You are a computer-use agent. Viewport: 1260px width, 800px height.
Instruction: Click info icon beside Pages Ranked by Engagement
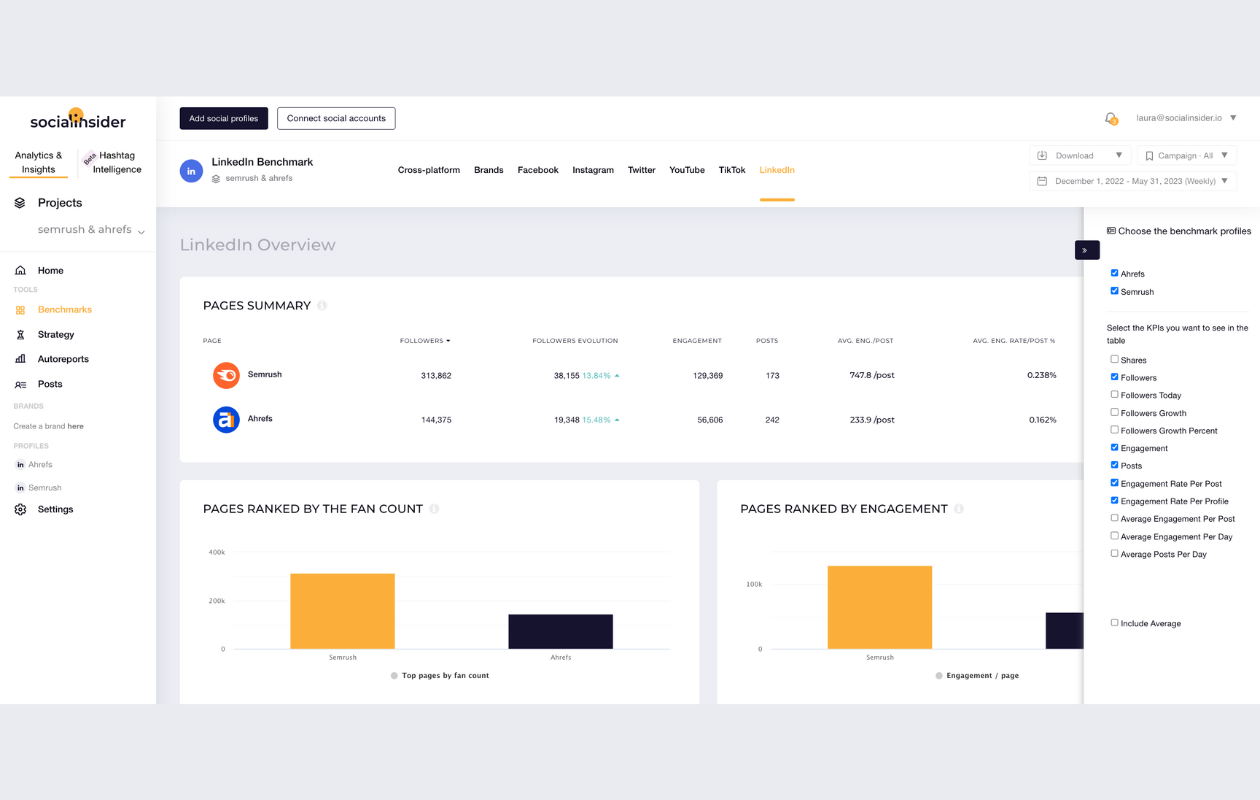[x=959, y=509]
